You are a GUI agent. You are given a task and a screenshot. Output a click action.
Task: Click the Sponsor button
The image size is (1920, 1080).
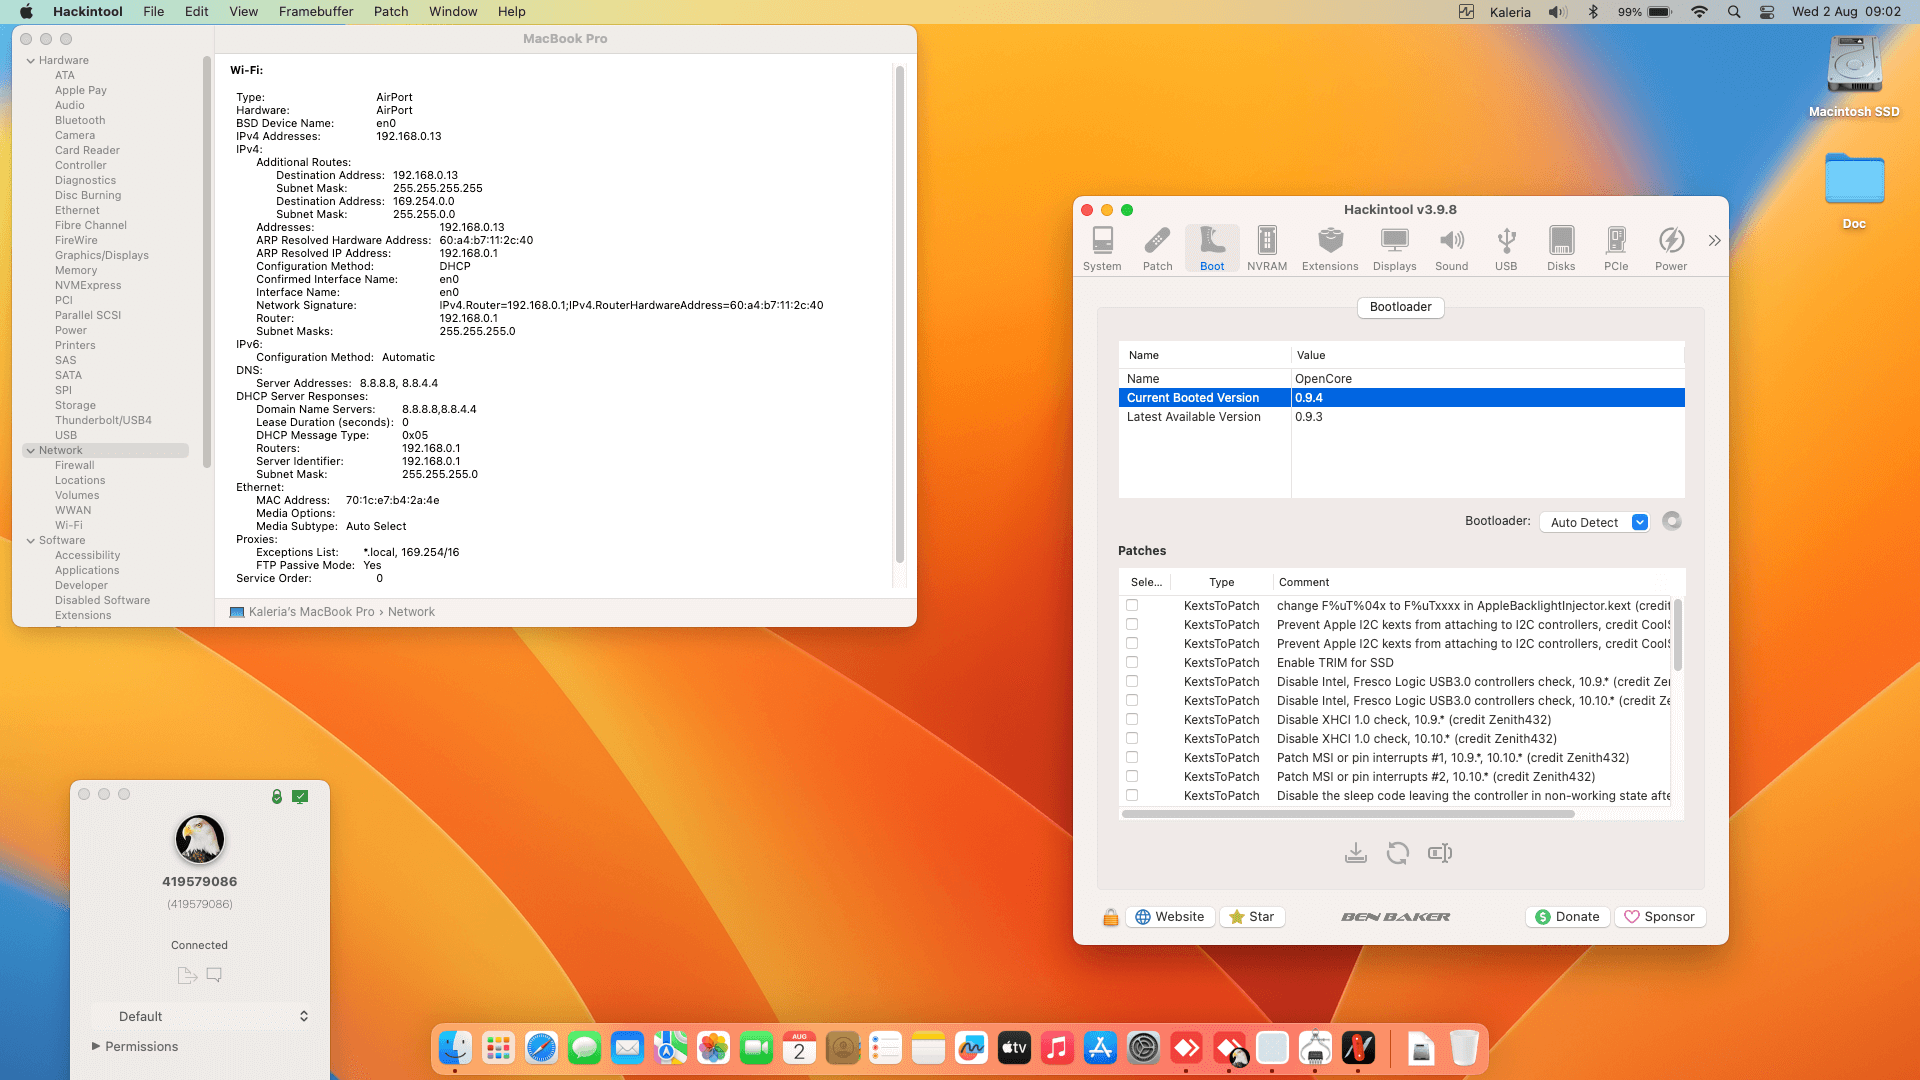coord(1660,916)
